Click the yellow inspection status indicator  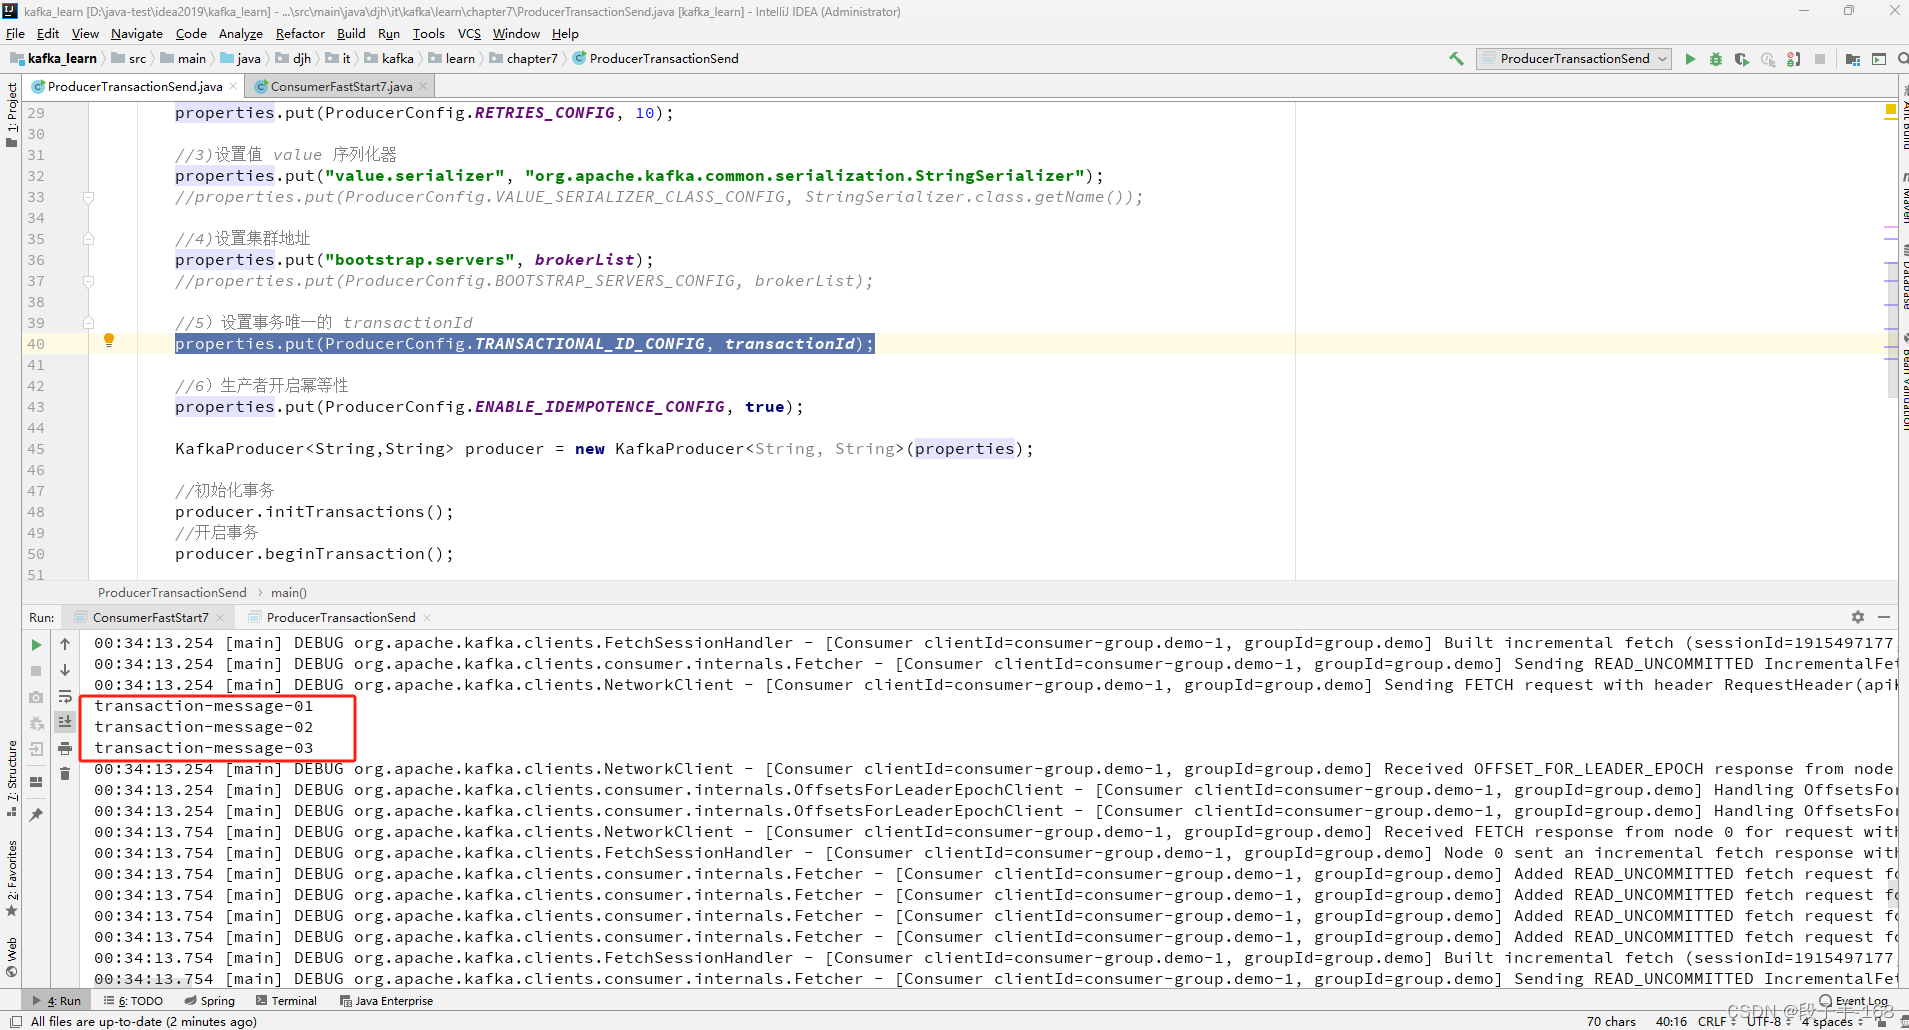point(1890,109)
